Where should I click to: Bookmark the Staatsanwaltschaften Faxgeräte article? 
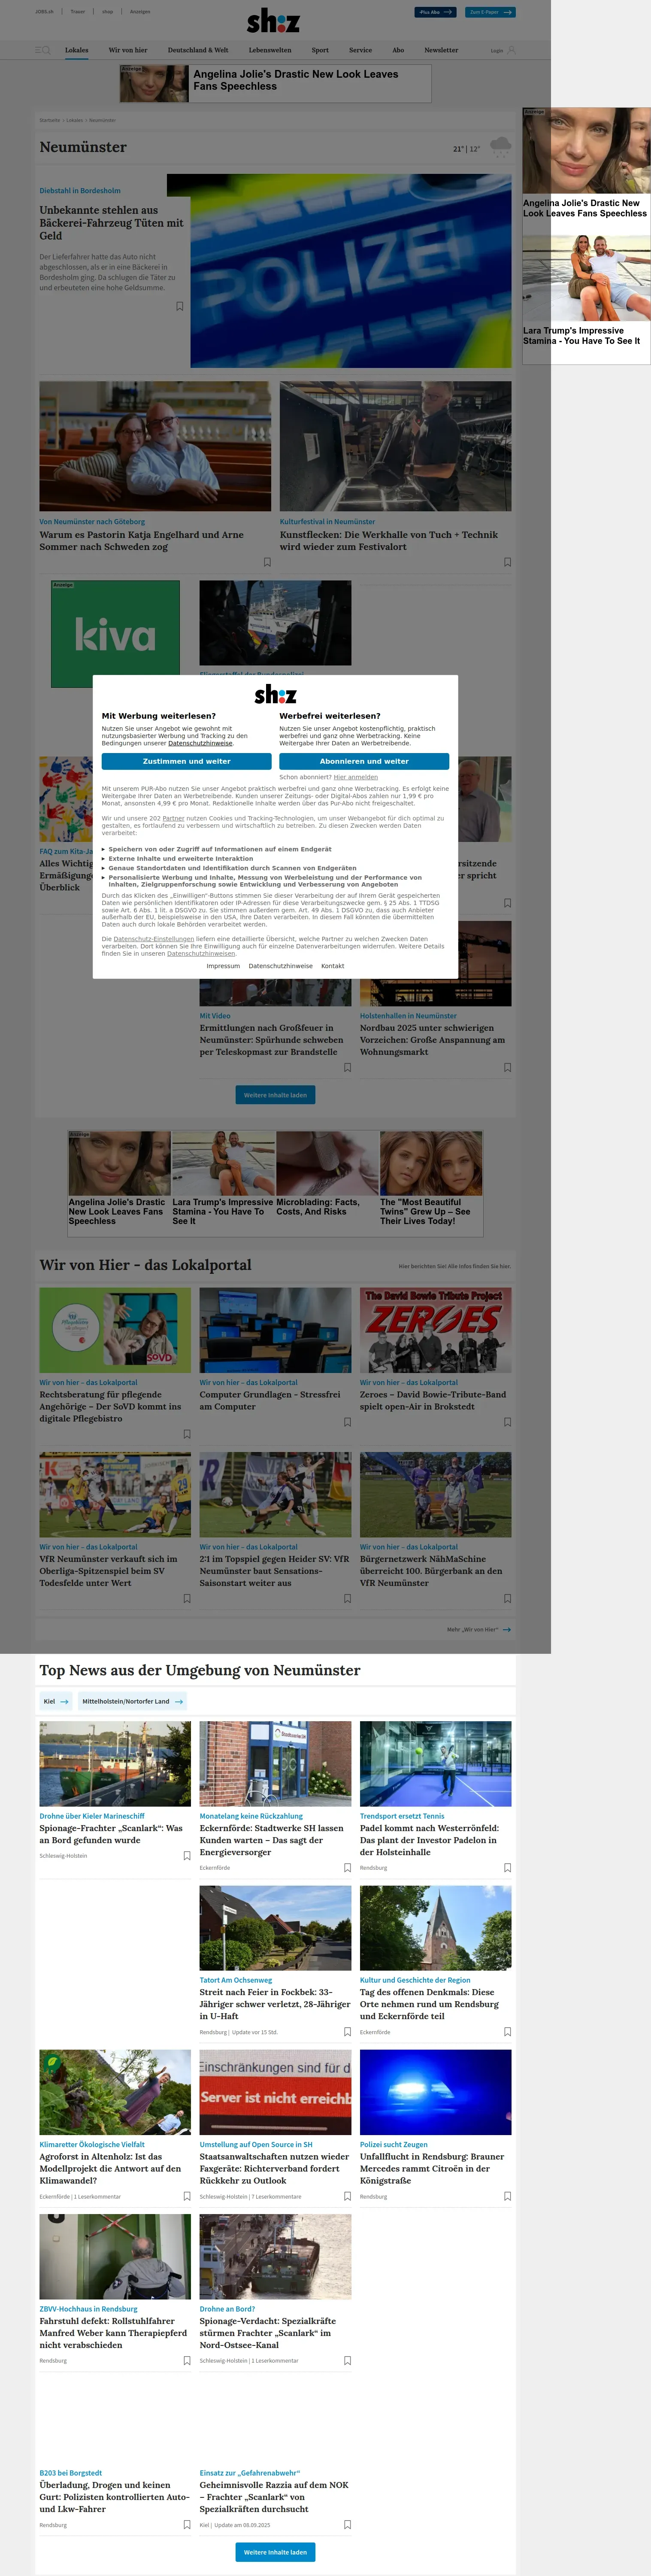point(347,2196)
